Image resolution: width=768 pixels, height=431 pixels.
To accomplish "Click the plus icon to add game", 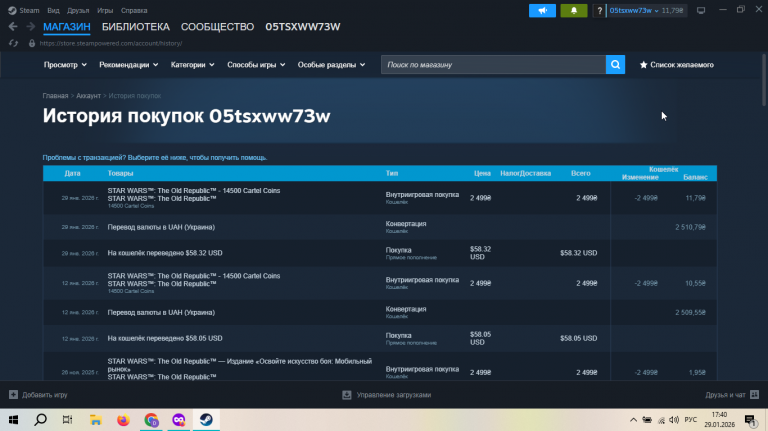I will click(x=13, y=395).
